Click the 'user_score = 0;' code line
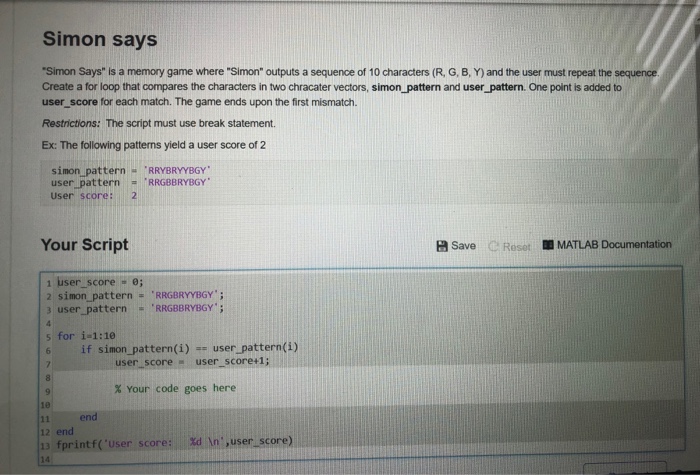The image size is (700, 475). [x=100, y=282]
